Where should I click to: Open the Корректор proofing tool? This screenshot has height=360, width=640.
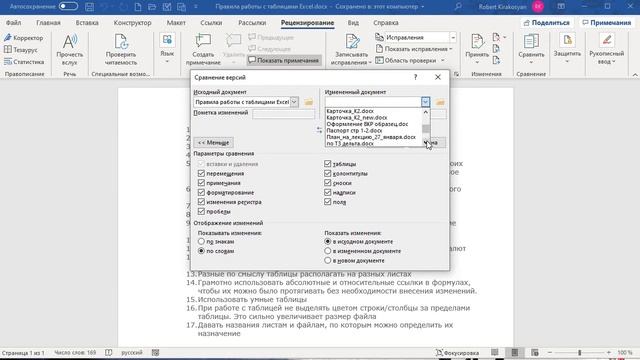coord(24,38)
